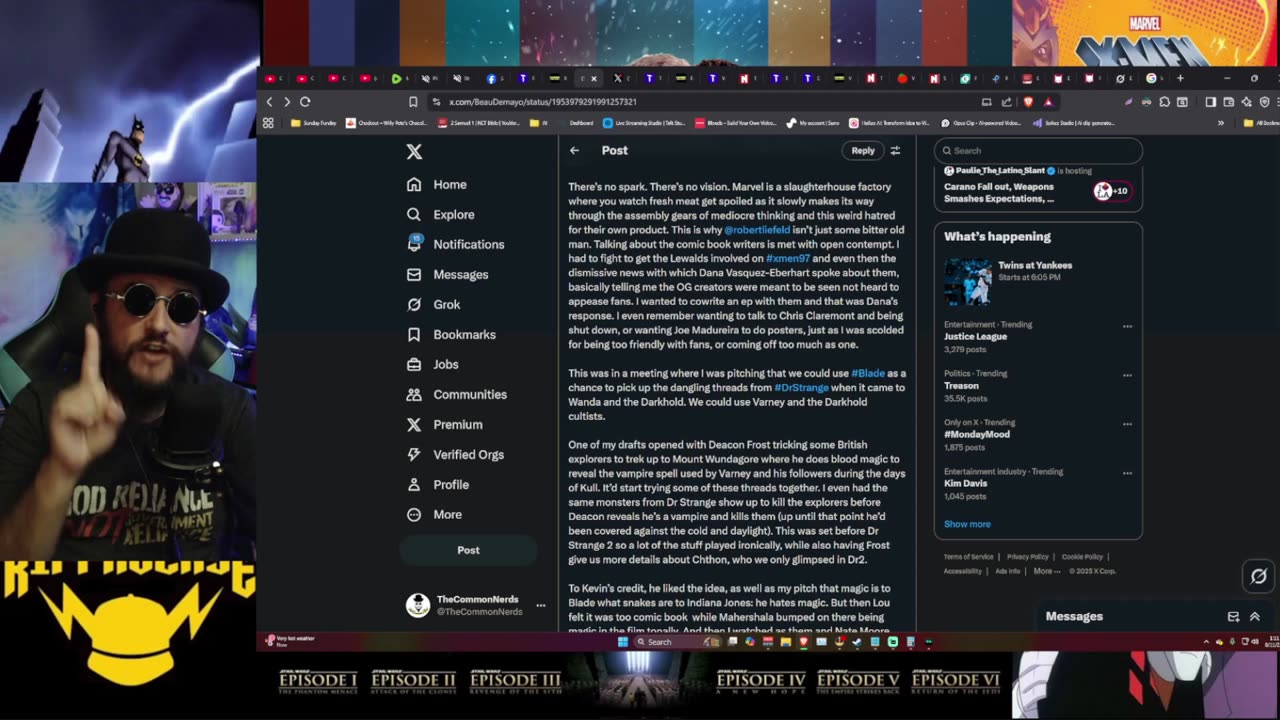Click the Profile person icon
The image size is (1280, 720).
(x=414, y=484)
